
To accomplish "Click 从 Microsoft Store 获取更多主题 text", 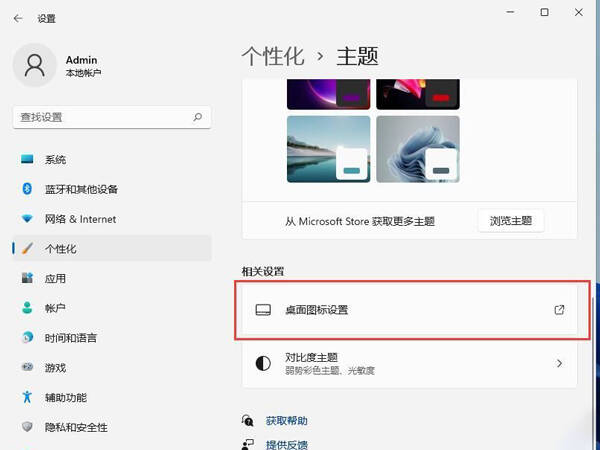I will [360, 221].
